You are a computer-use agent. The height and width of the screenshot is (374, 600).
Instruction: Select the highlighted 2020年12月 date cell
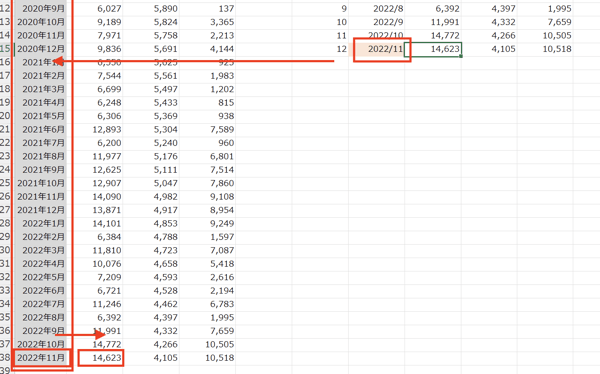point(41,49)
